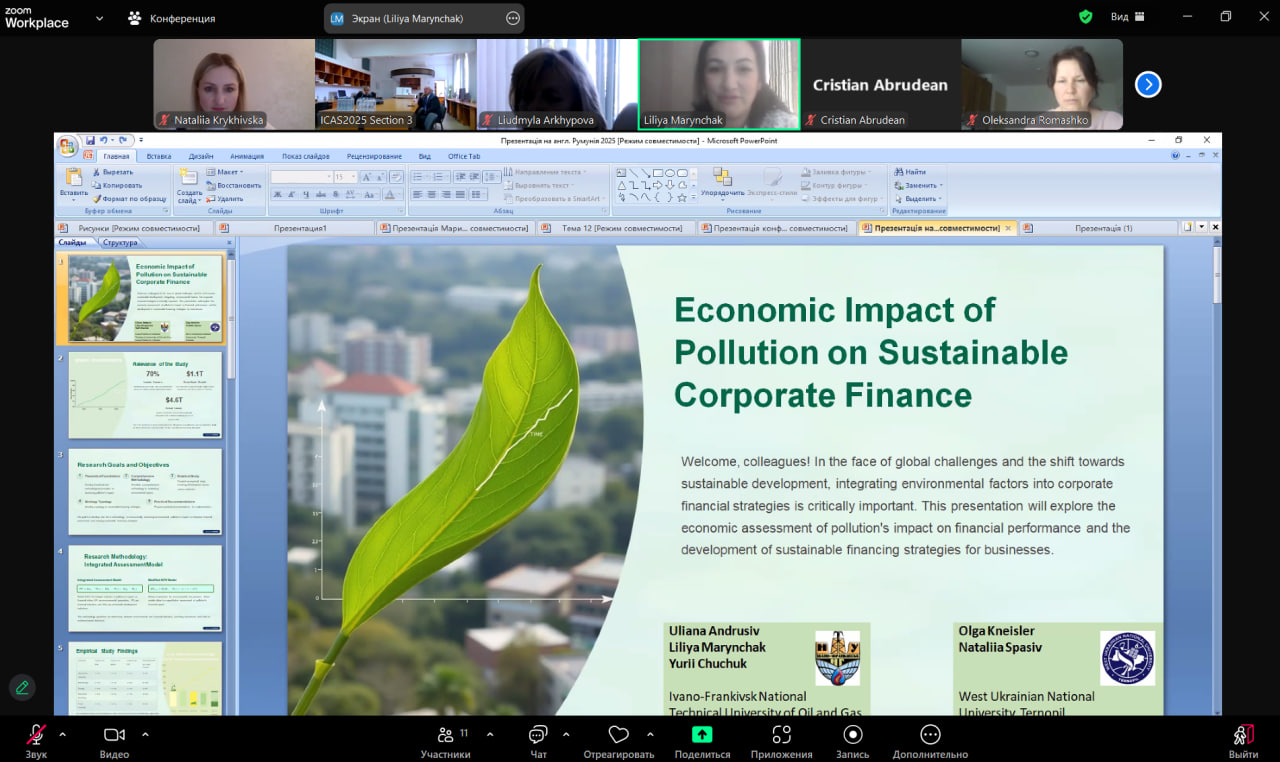1280x762 pixels.
Task: Switch to the Показ слайдов ribbon tab
Action: click(x=306, y=156)
